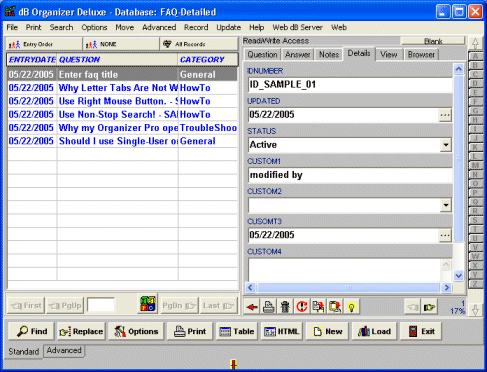Select row Use Right Mouse Button
Screen dimensions: 487x372
click(x=122, y=101)
